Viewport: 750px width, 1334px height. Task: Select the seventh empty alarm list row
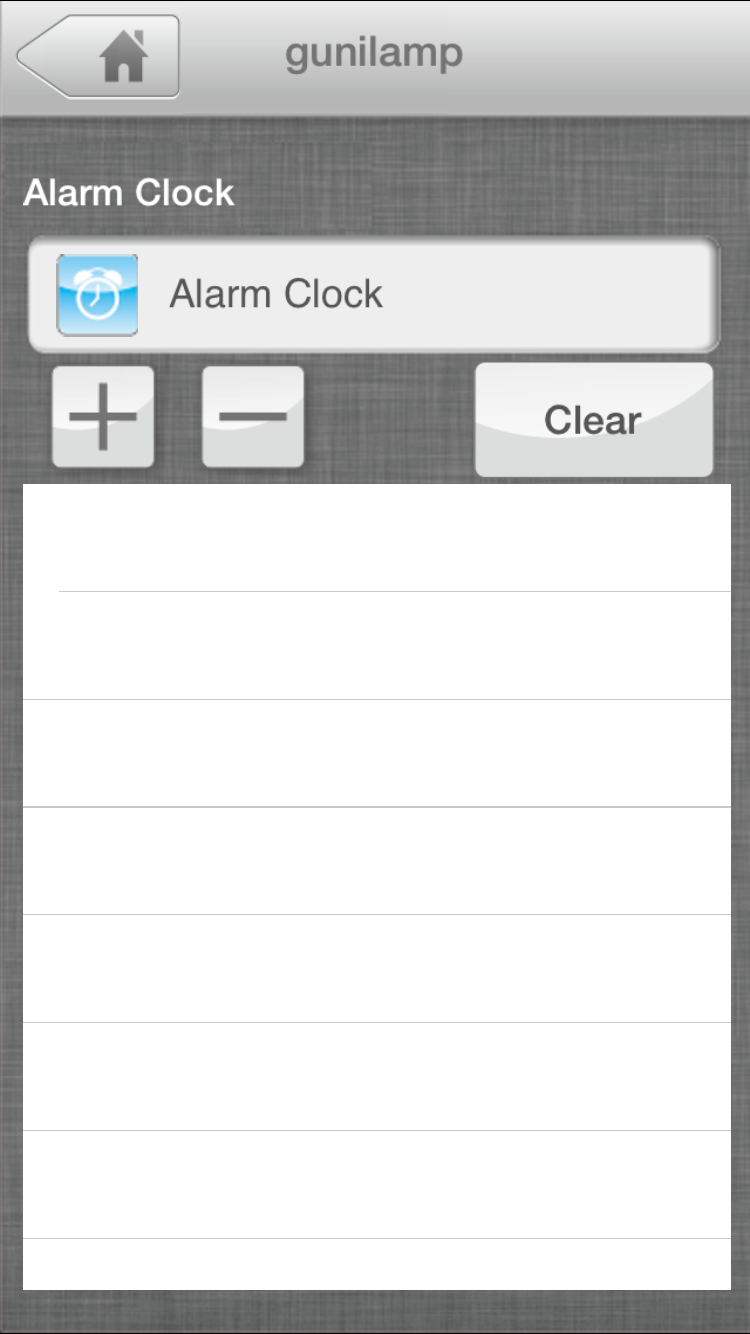pyautogui.click(x=377, y=1184)
